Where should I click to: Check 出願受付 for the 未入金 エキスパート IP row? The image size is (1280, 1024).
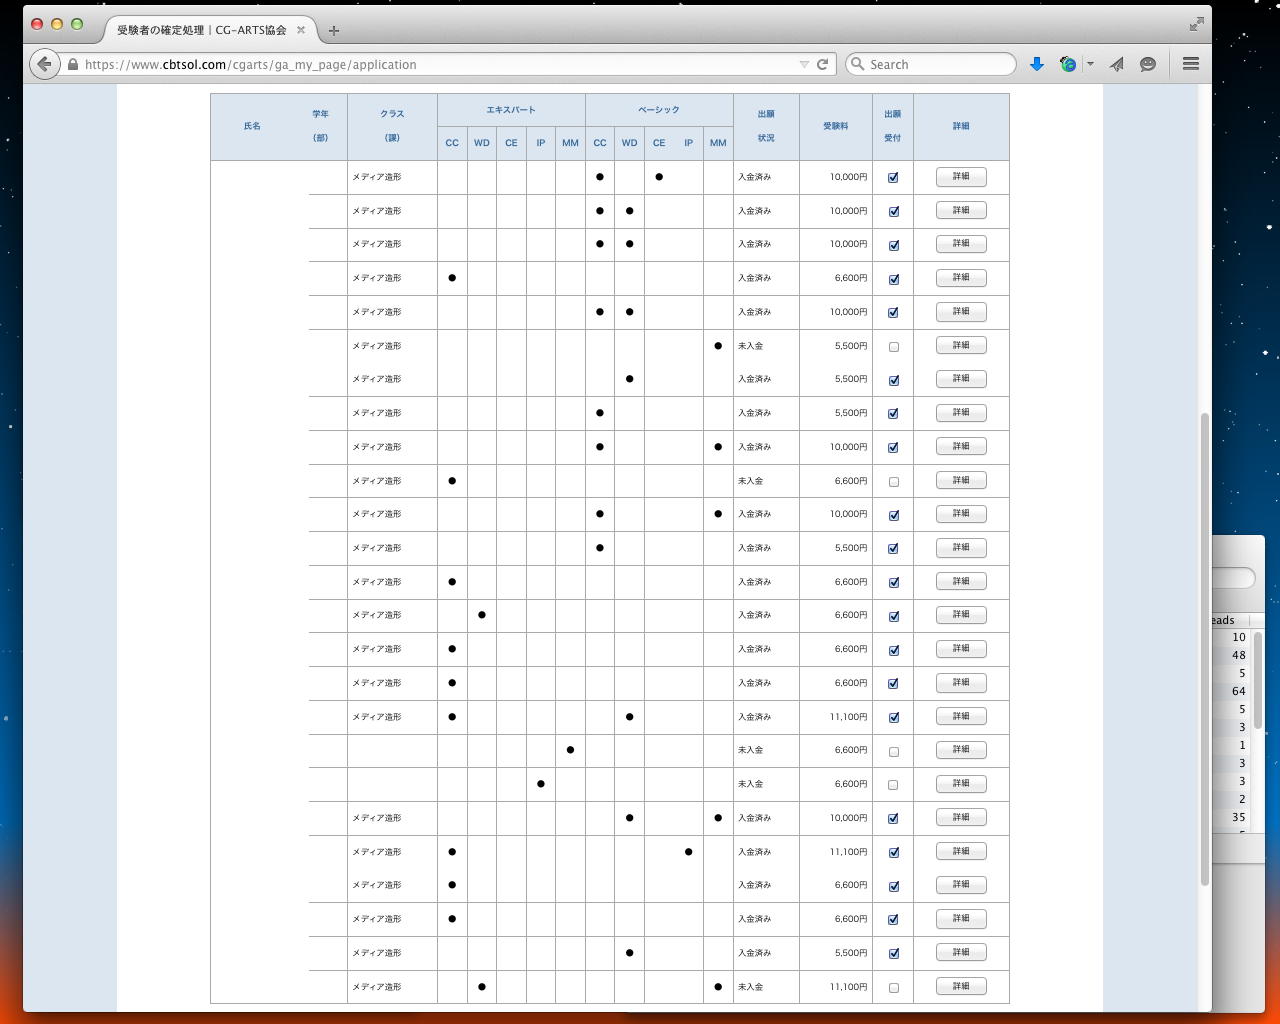tap(893, 785)
